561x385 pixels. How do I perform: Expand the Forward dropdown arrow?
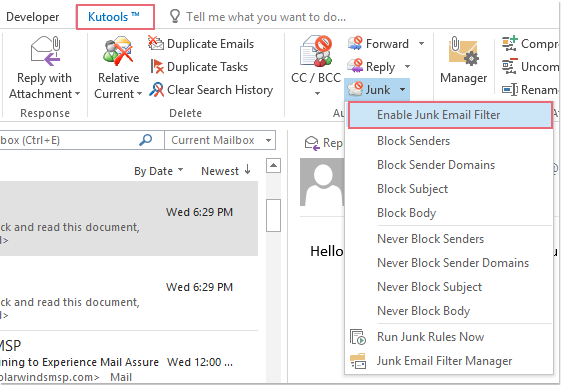pos(421,44)
